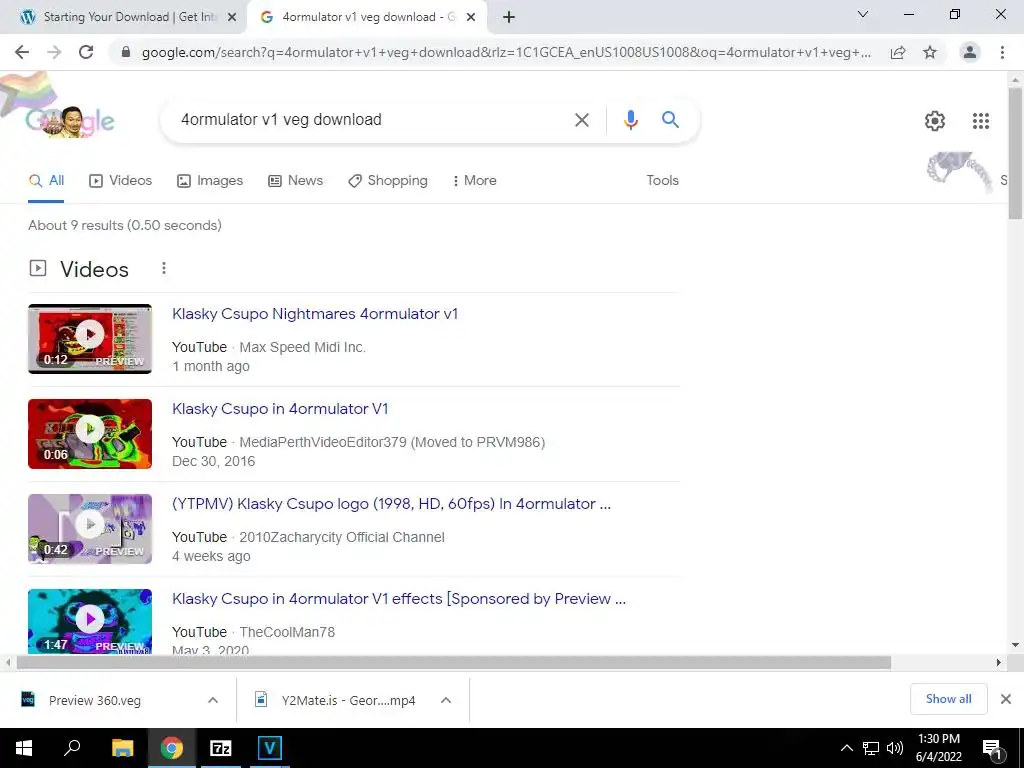Show hidden system tray icons
The width and height of the screenshot is (1024, 768).
coord(846,748)
